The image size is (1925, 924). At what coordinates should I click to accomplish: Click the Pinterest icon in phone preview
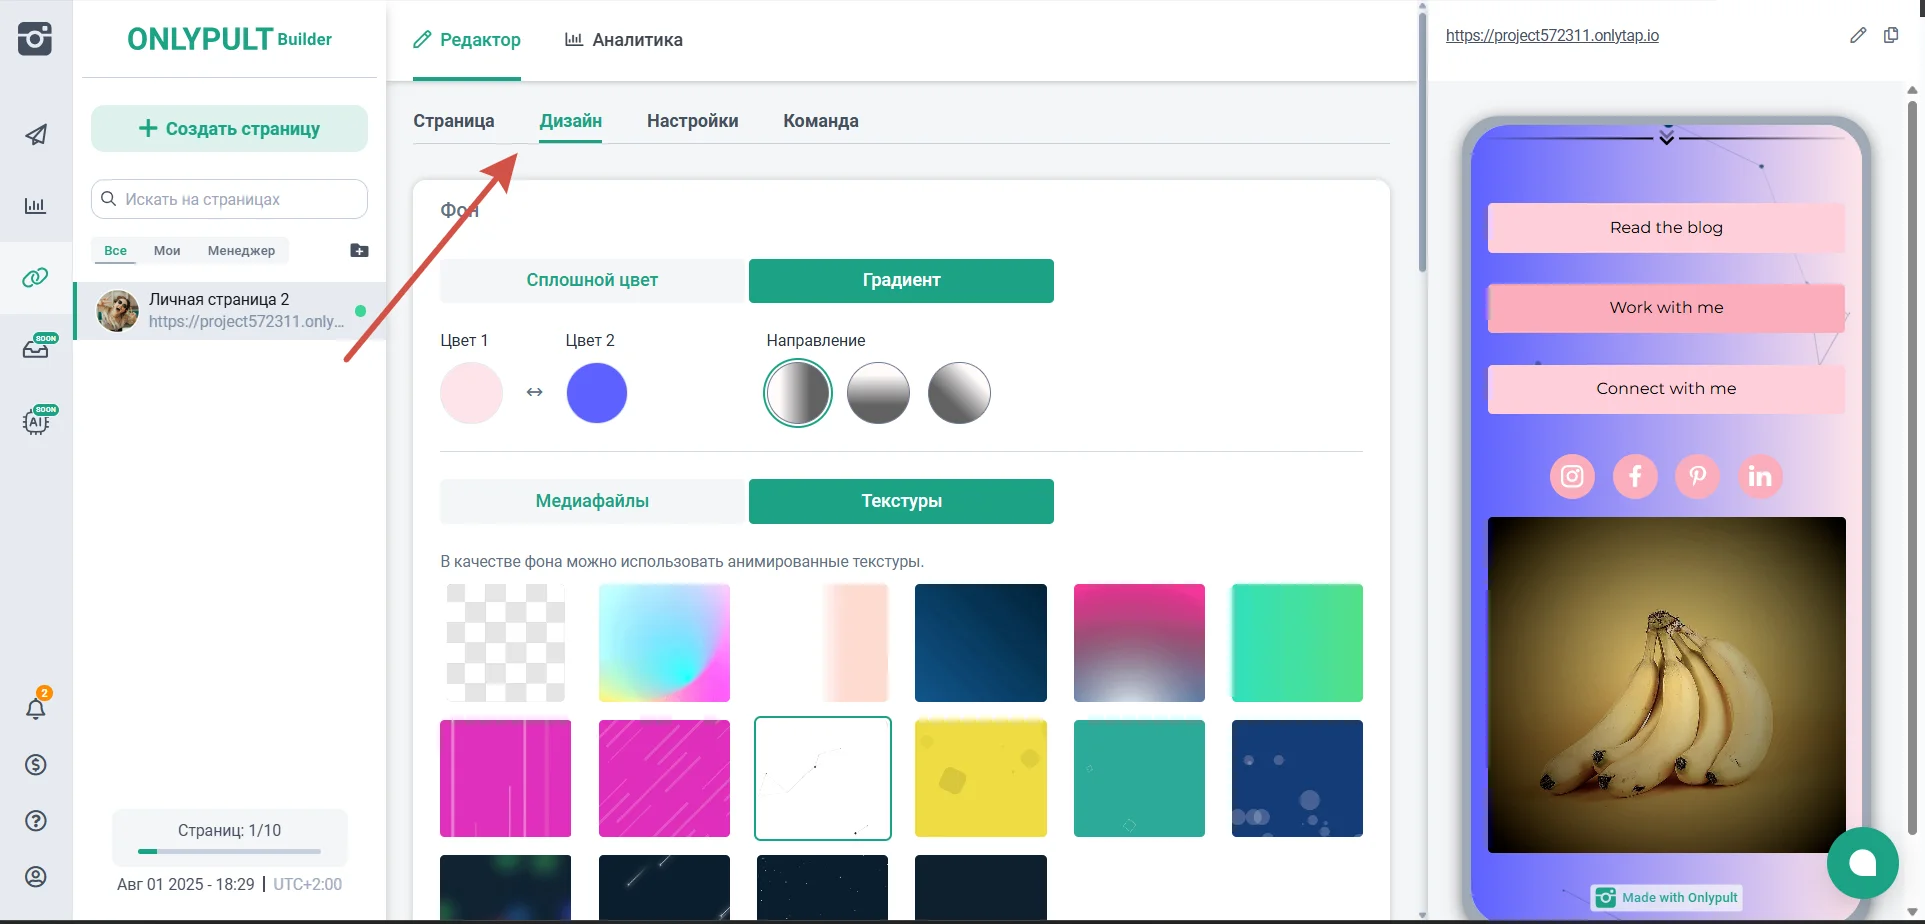[x=1698, y=476]
